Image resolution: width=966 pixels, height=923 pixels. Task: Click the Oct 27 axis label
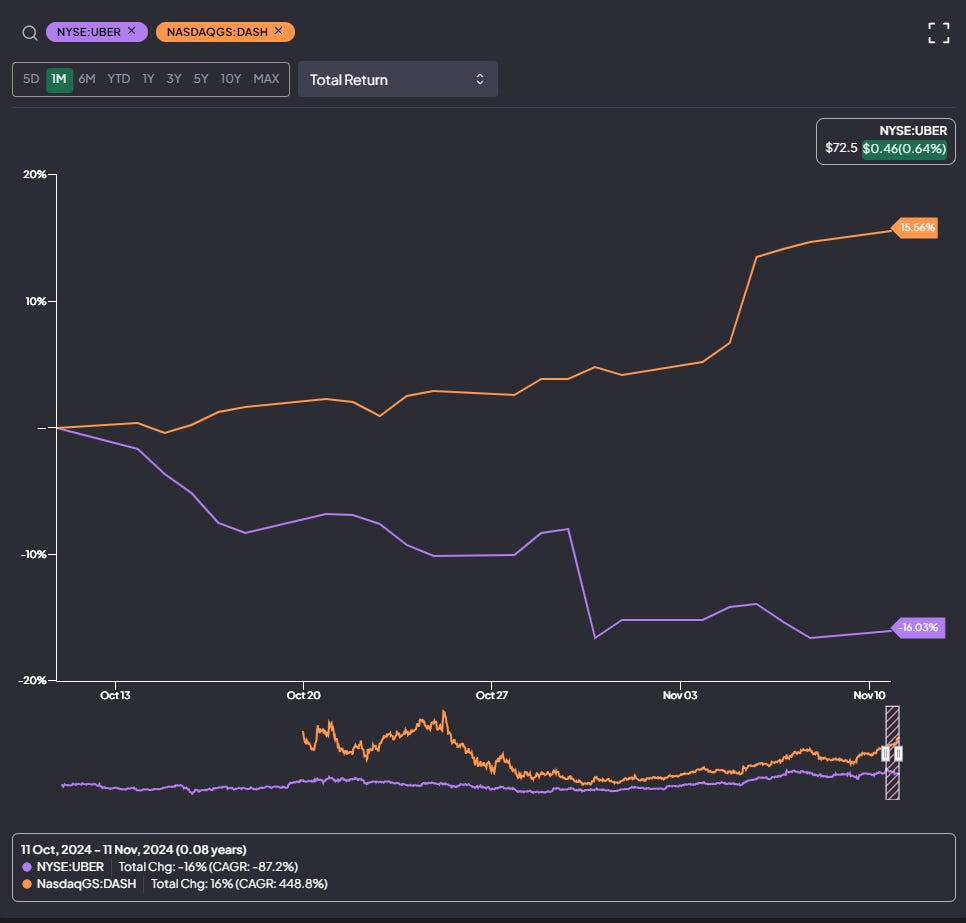(492, 696)
